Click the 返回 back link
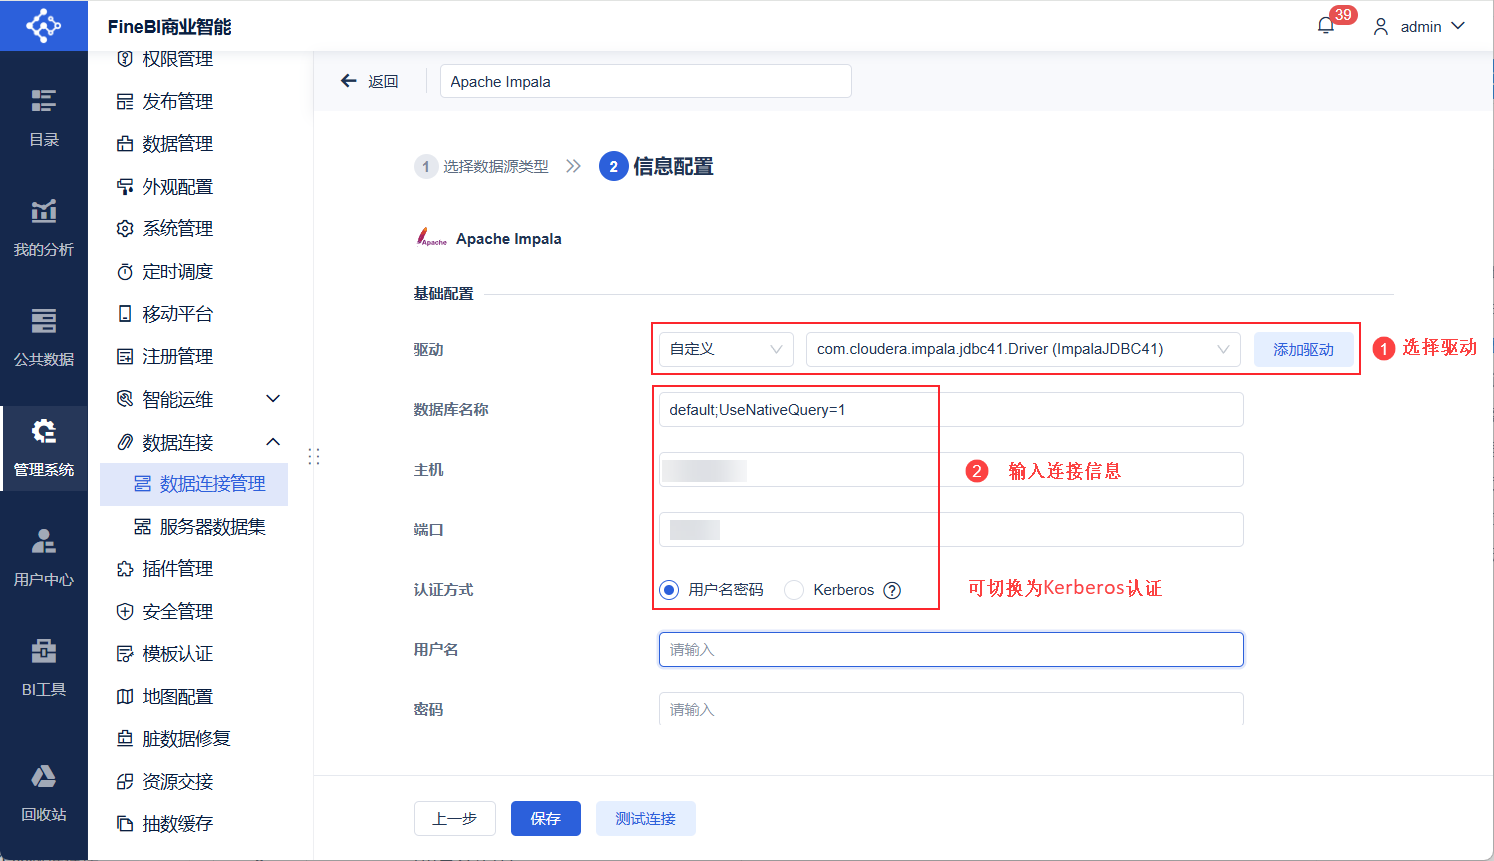Viewport: 1494px width, 861px height. click(383, 82)
